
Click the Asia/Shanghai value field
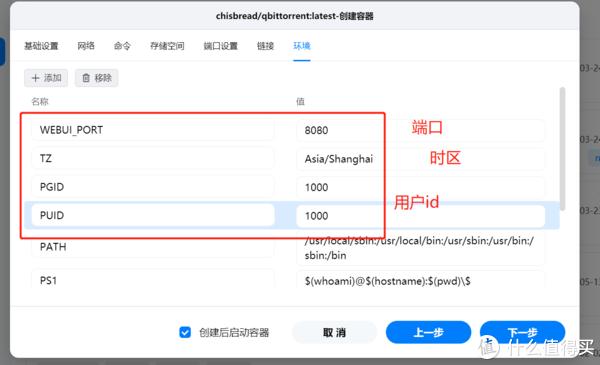[420, 158]
